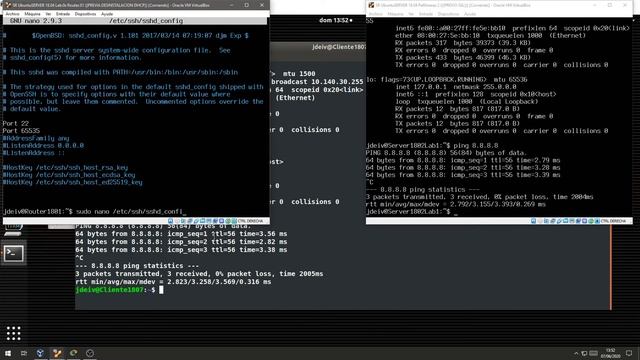
Task: Click the active VirtualBox VM taskbar icon
Action: click(x=57, y=353)
